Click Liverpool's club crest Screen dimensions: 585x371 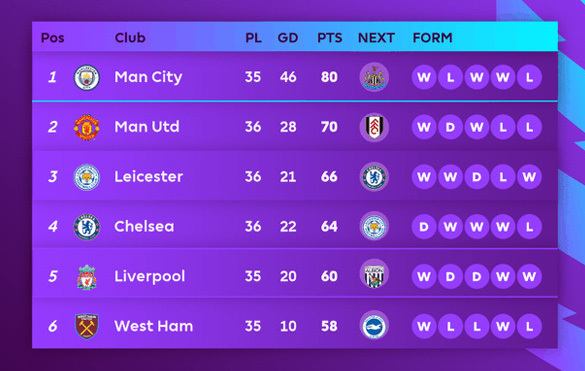coord(87,277)
